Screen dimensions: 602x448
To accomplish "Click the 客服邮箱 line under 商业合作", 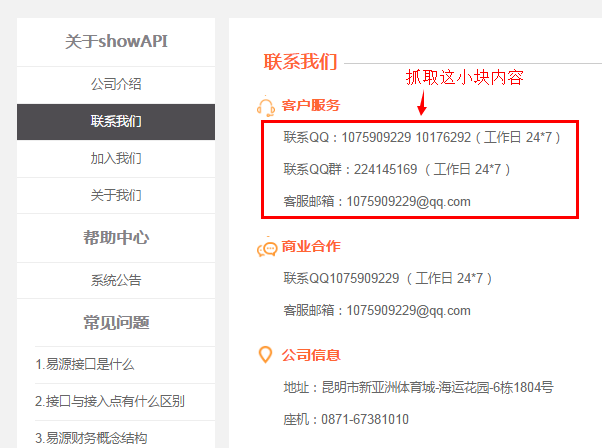I will pyautogui.click(x=377, y=311).
